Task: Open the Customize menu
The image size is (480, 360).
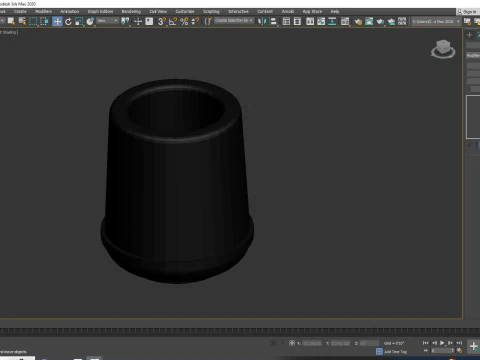Action: click(x=185, y=11)
